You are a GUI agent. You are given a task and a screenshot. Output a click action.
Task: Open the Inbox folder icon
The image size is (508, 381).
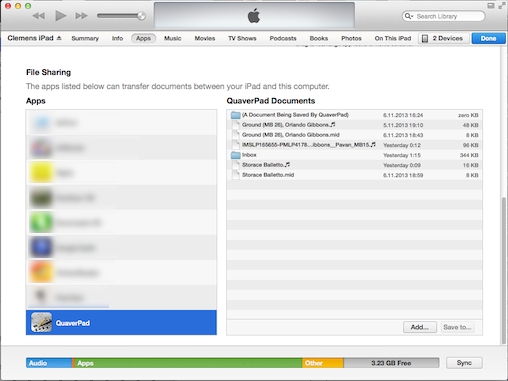click(x=236, y=155)
